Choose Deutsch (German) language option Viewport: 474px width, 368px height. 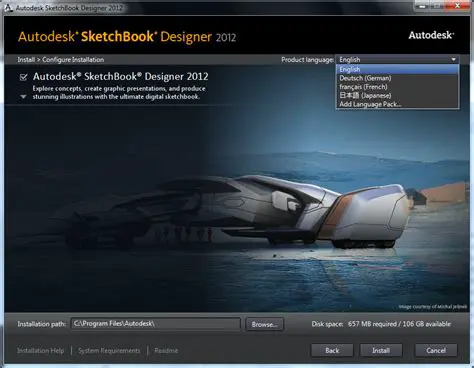(x=397, y=78)
